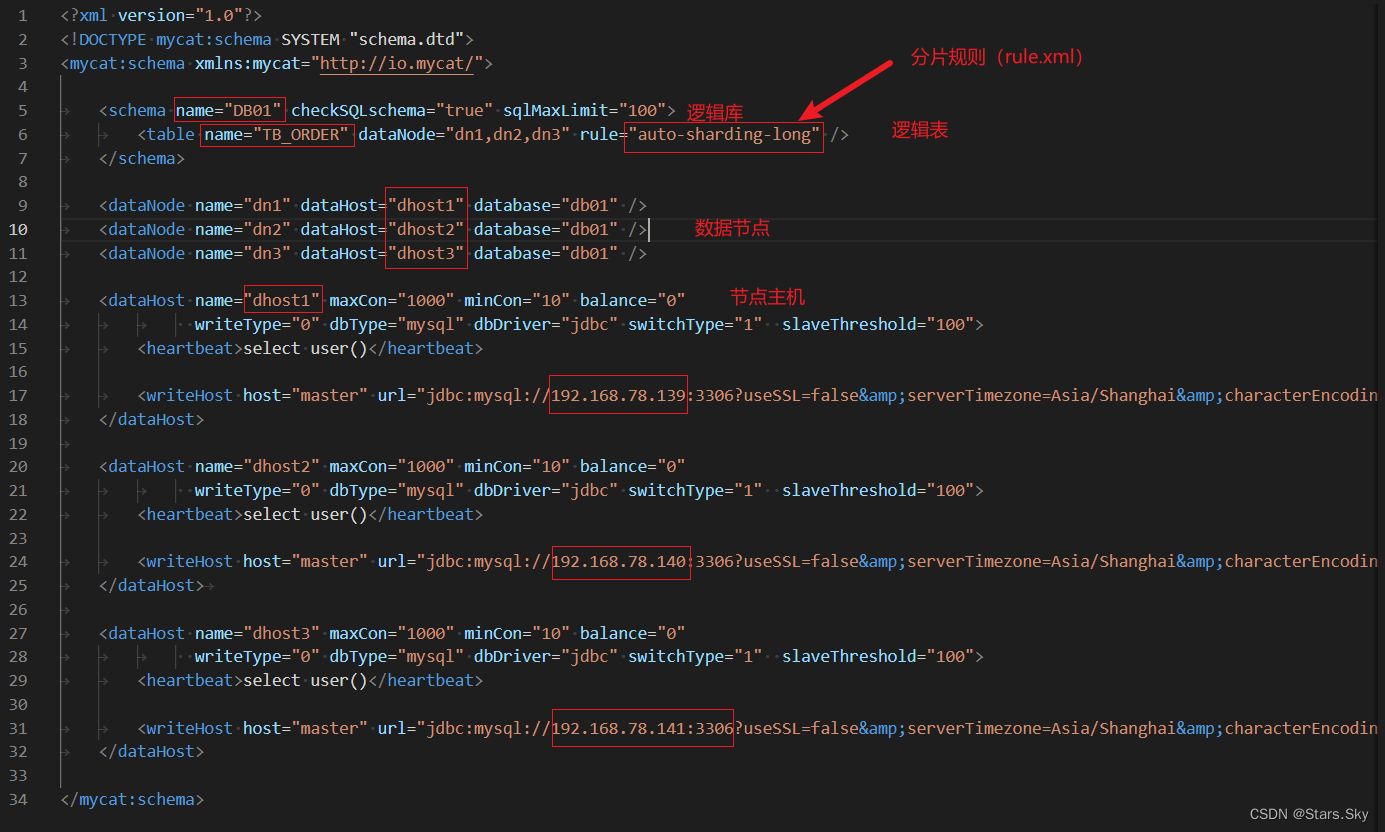Click the 数据节点 annotation label

(732, 228)
